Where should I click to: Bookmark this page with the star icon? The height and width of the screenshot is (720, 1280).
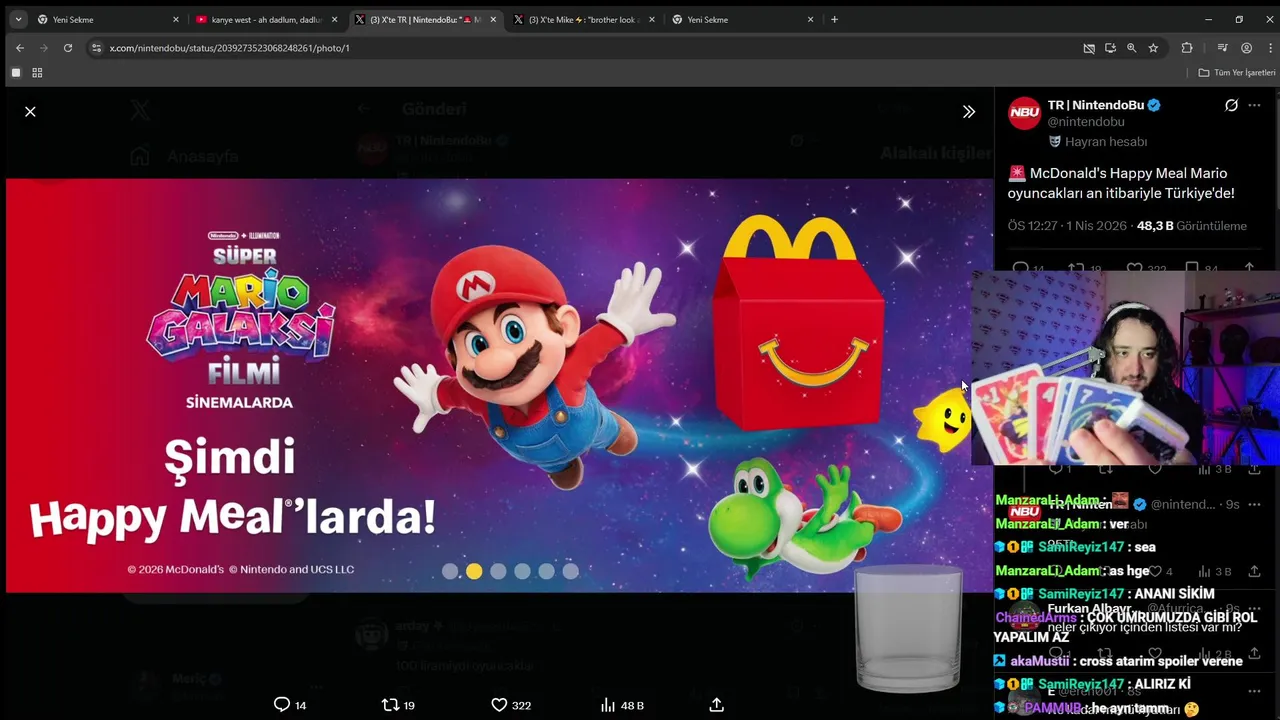pos(1153,48)
